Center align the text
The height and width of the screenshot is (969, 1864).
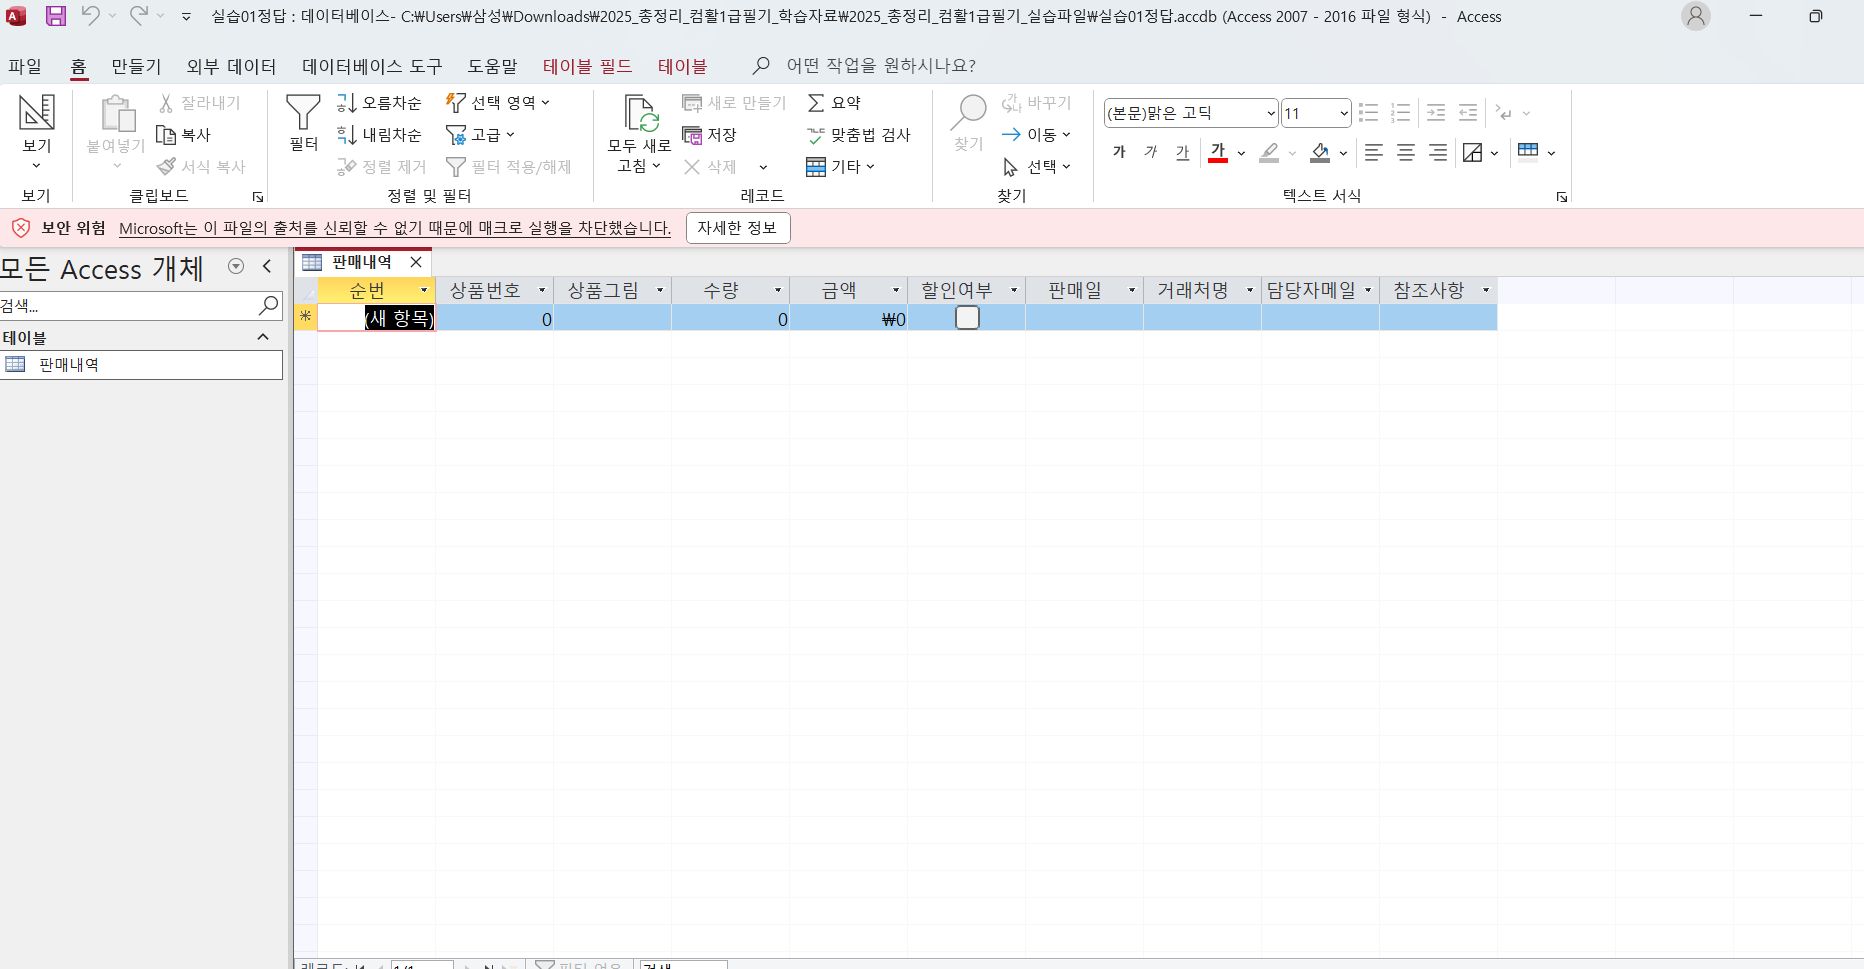click(x=1406, y=153)
